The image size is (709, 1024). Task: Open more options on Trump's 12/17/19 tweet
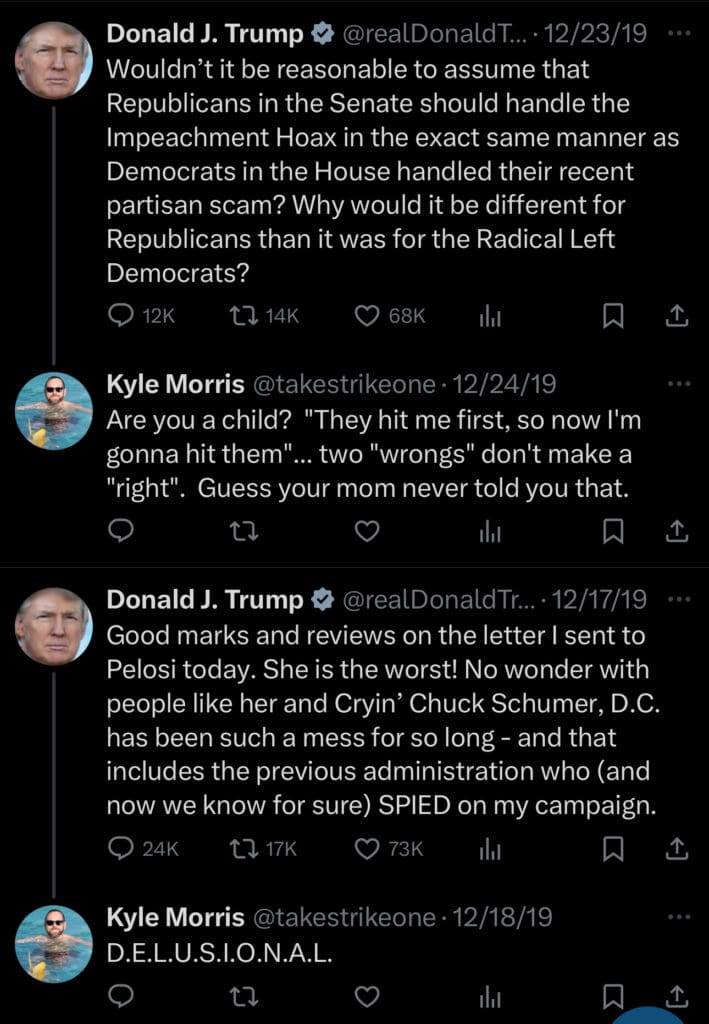pos(678,600)
